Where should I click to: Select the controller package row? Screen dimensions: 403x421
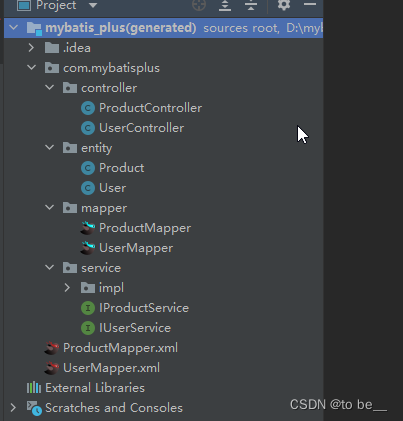tap(163, 88)
